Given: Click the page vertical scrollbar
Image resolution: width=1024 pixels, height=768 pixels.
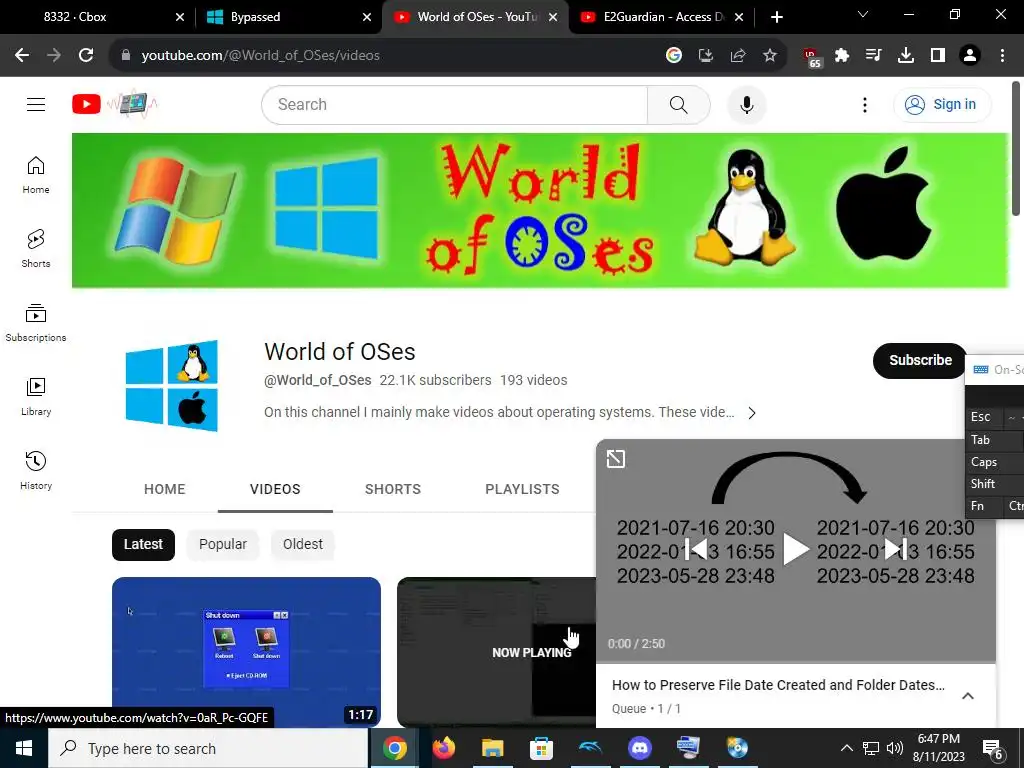Looking at the screenshot, I should (x=1016, y=148).
